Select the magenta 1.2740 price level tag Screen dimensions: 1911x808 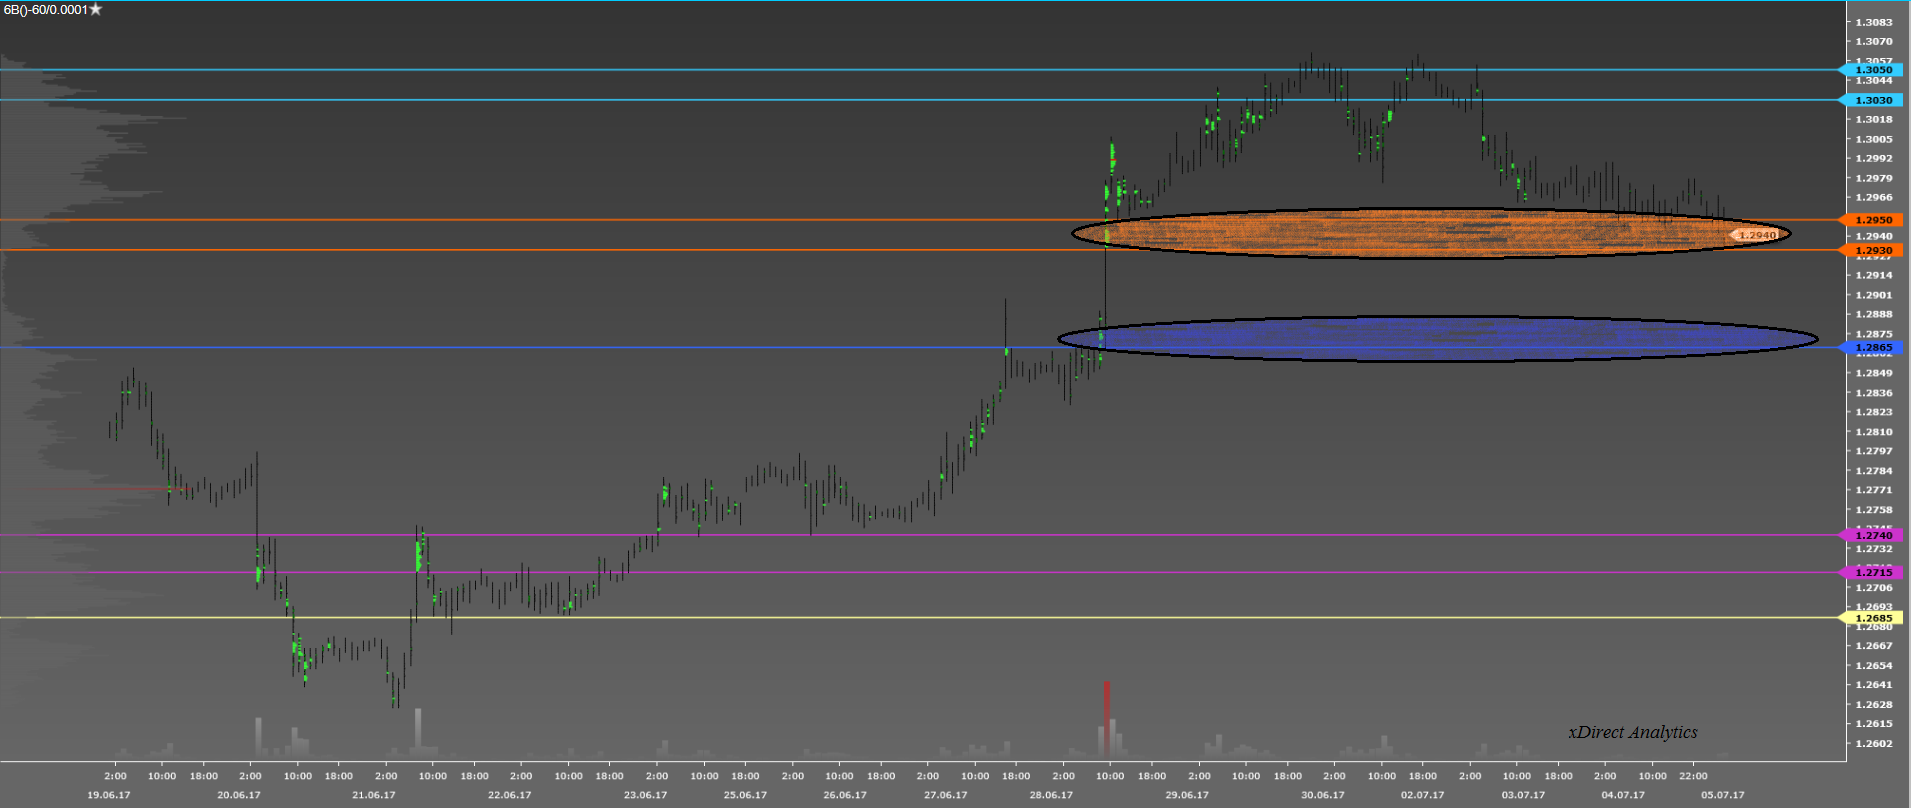coord(1872,536)
